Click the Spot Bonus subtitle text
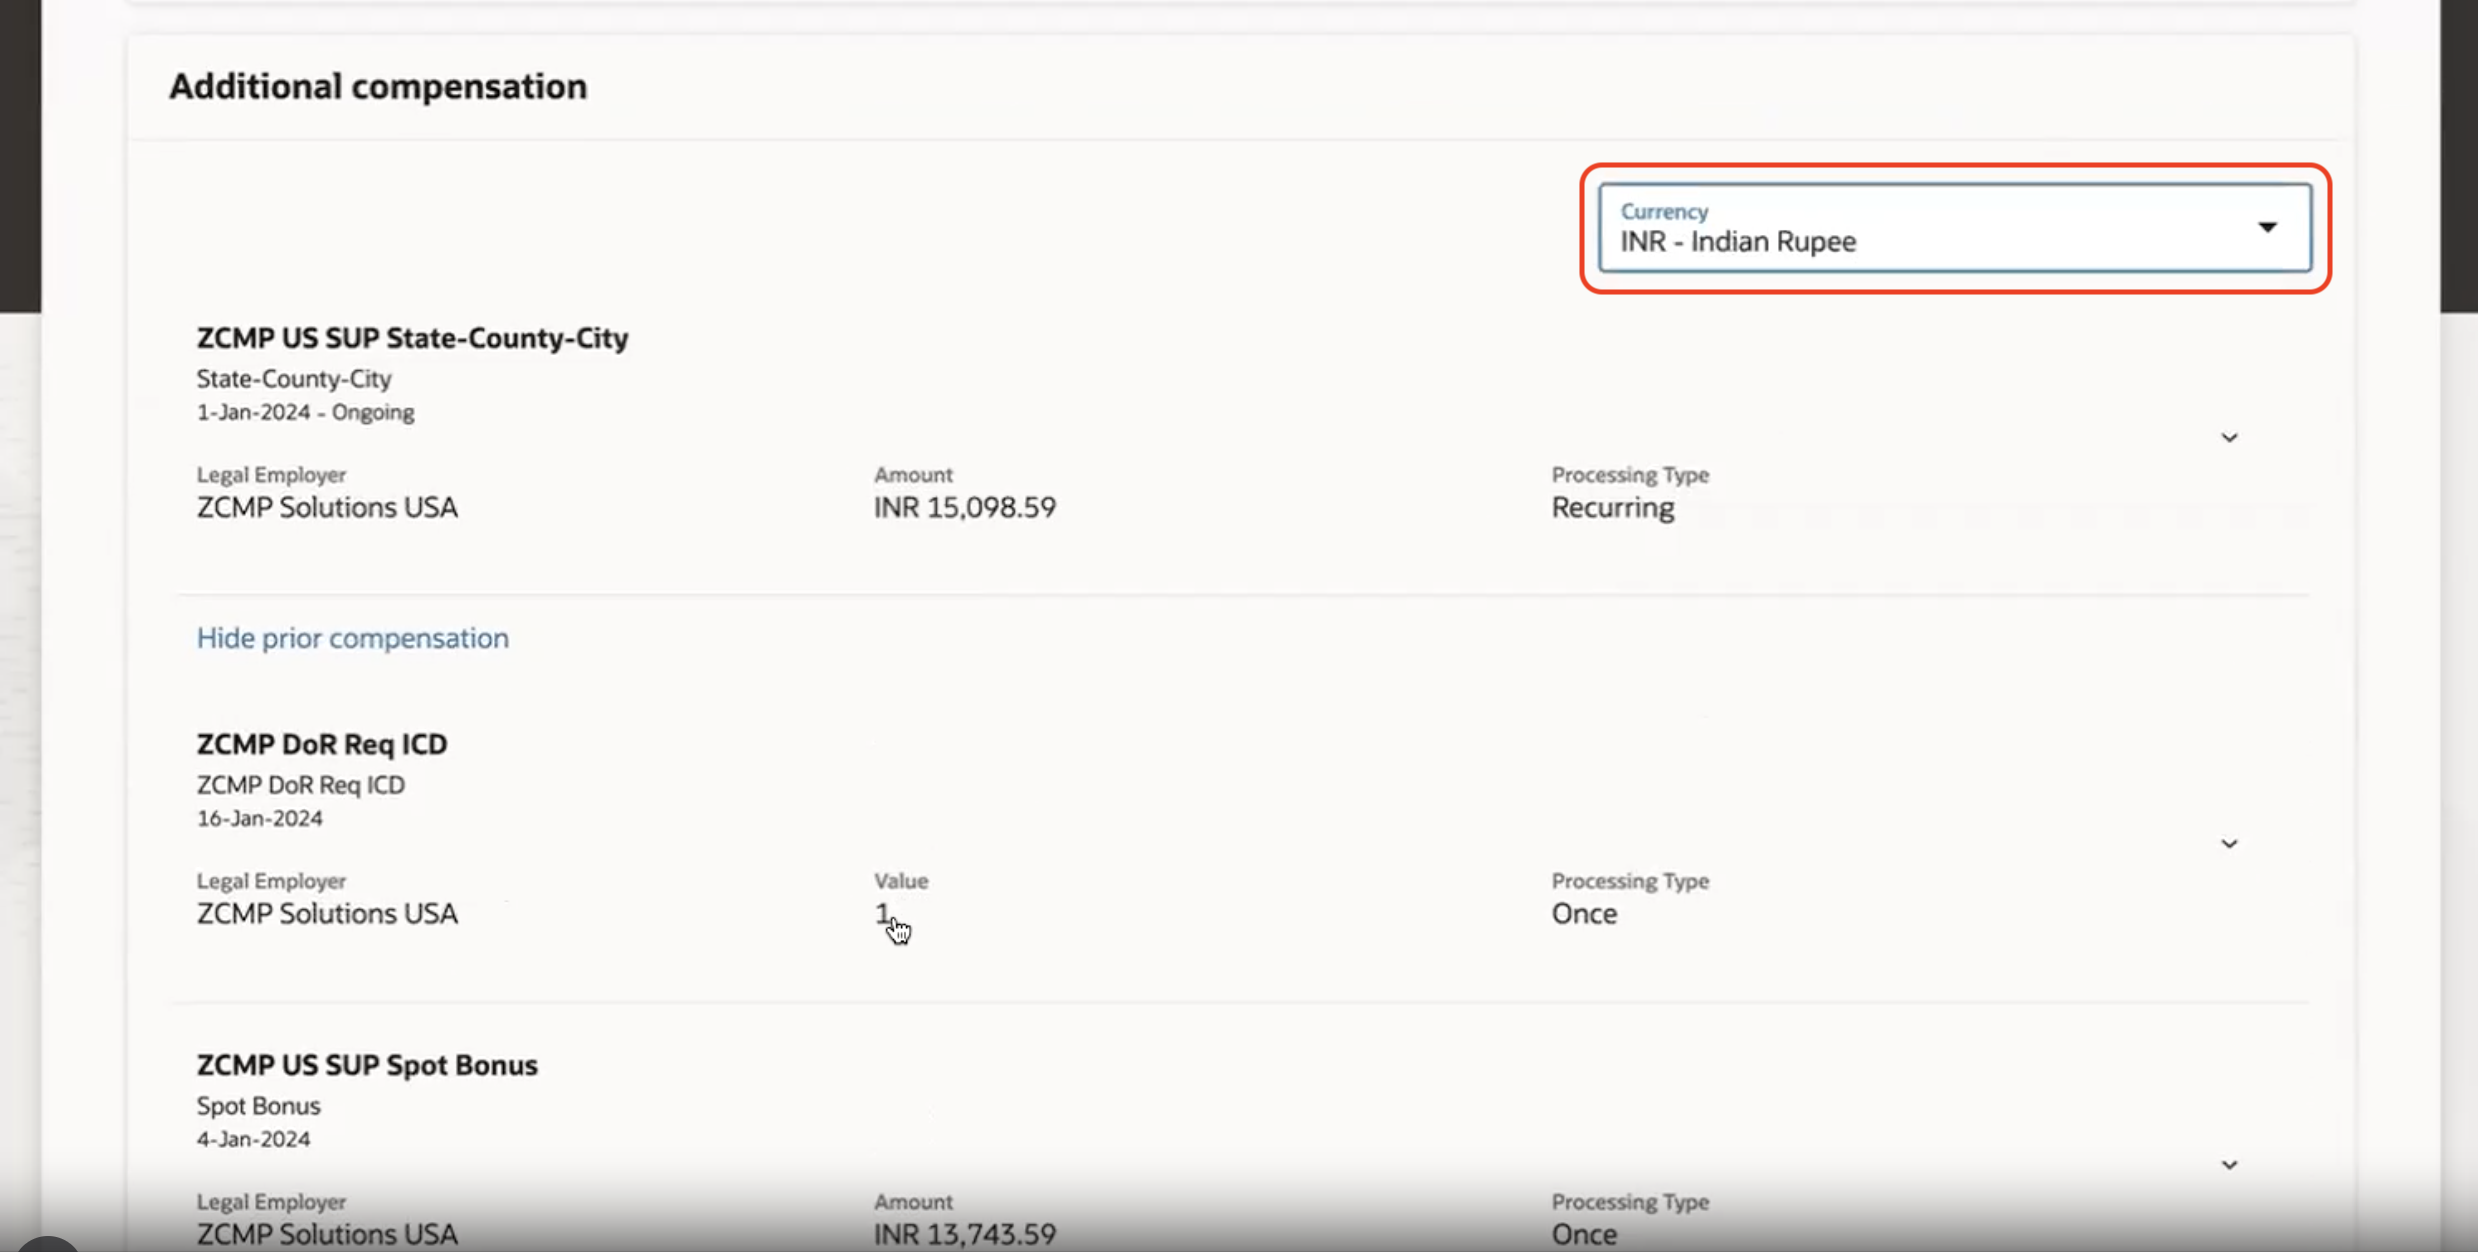 [258, 1106]
